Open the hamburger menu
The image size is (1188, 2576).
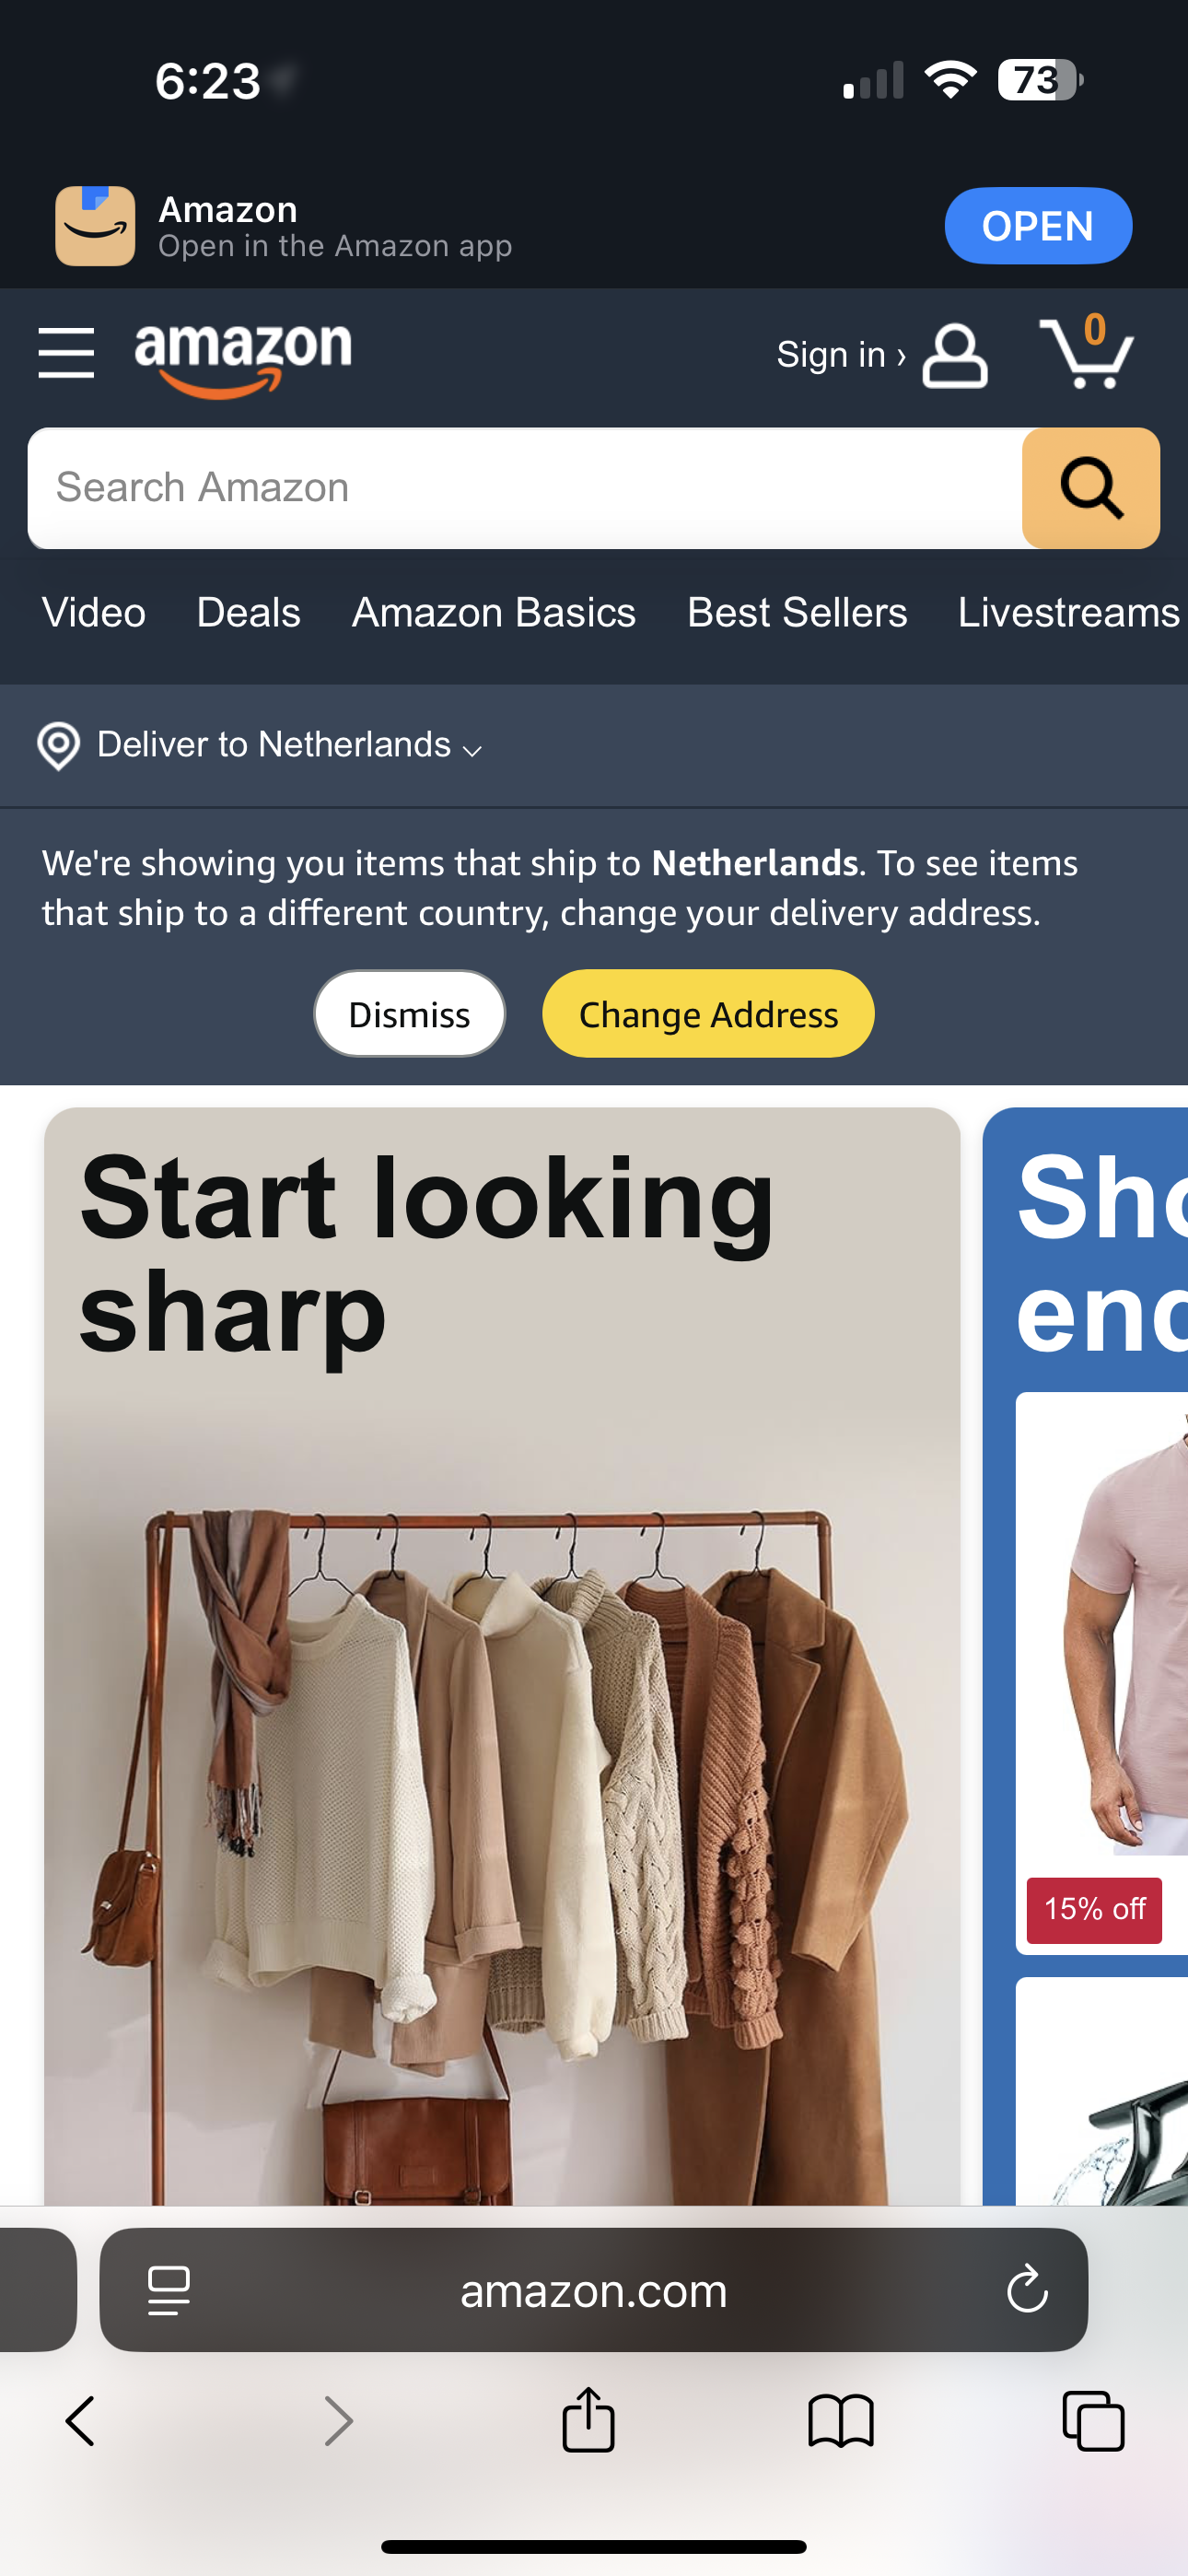pyautogui.click(x=66, y=353)
